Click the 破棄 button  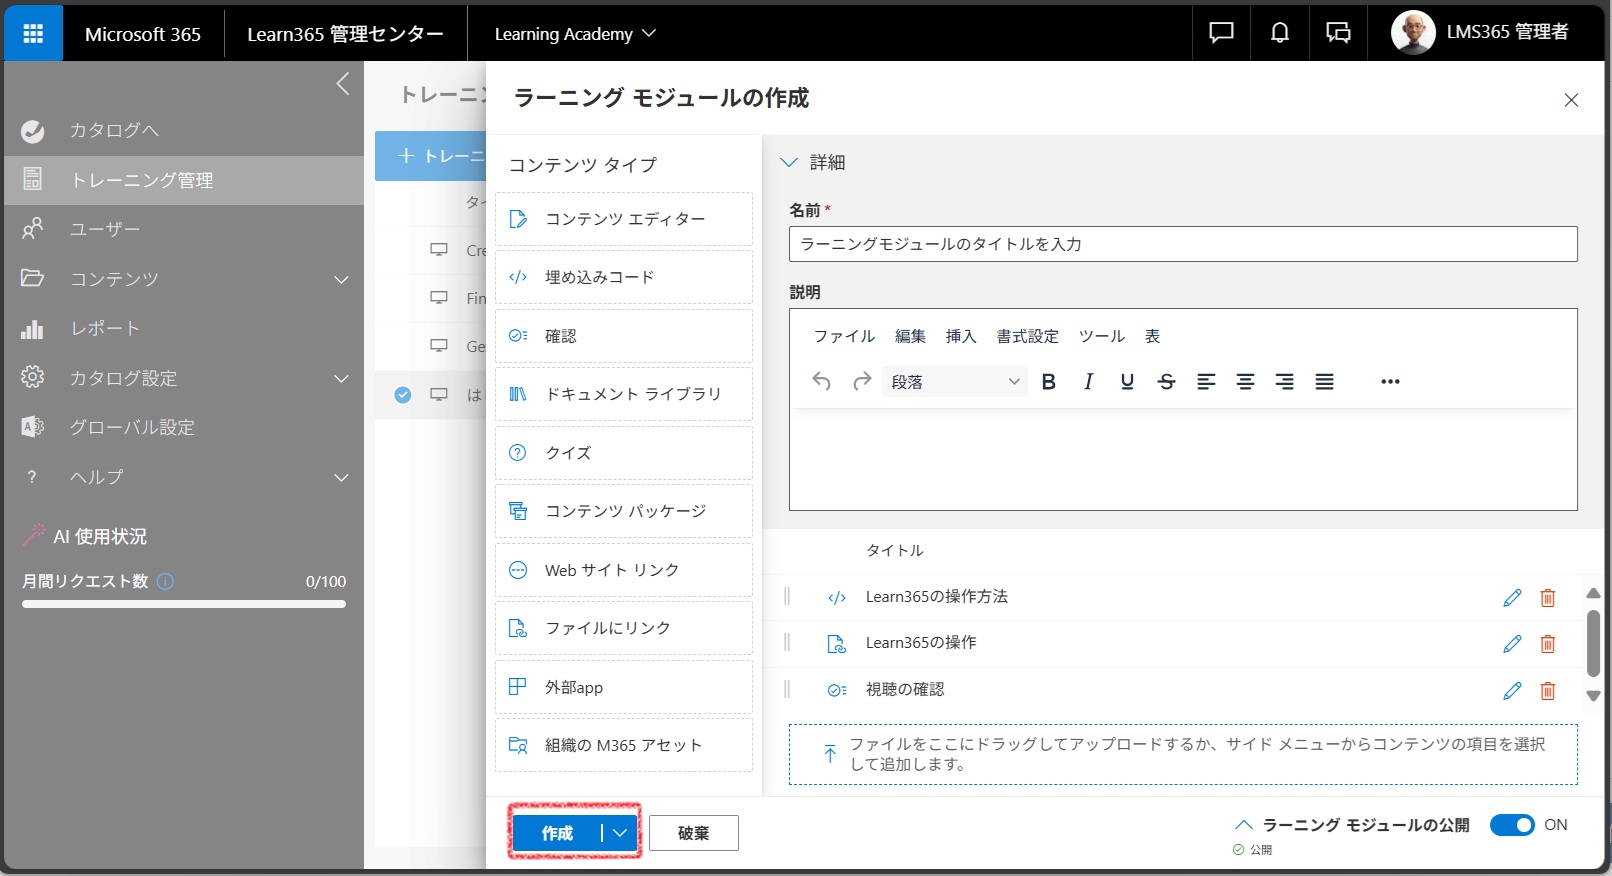(x=694, y=833)
